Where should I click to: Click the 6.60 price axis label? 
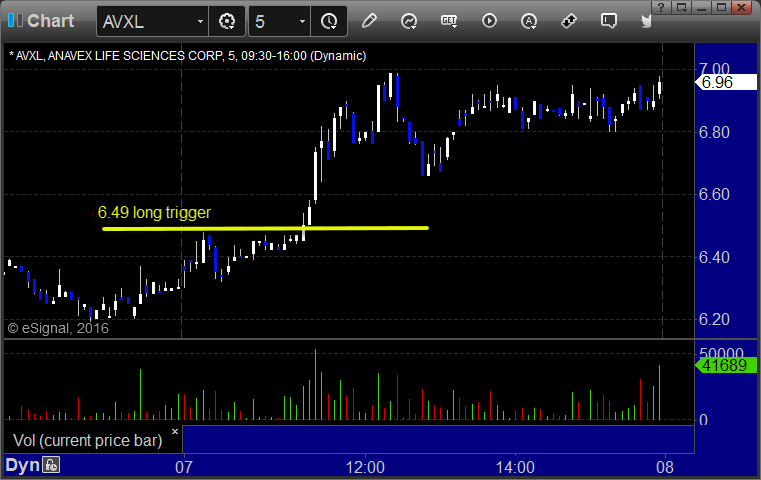714,194
